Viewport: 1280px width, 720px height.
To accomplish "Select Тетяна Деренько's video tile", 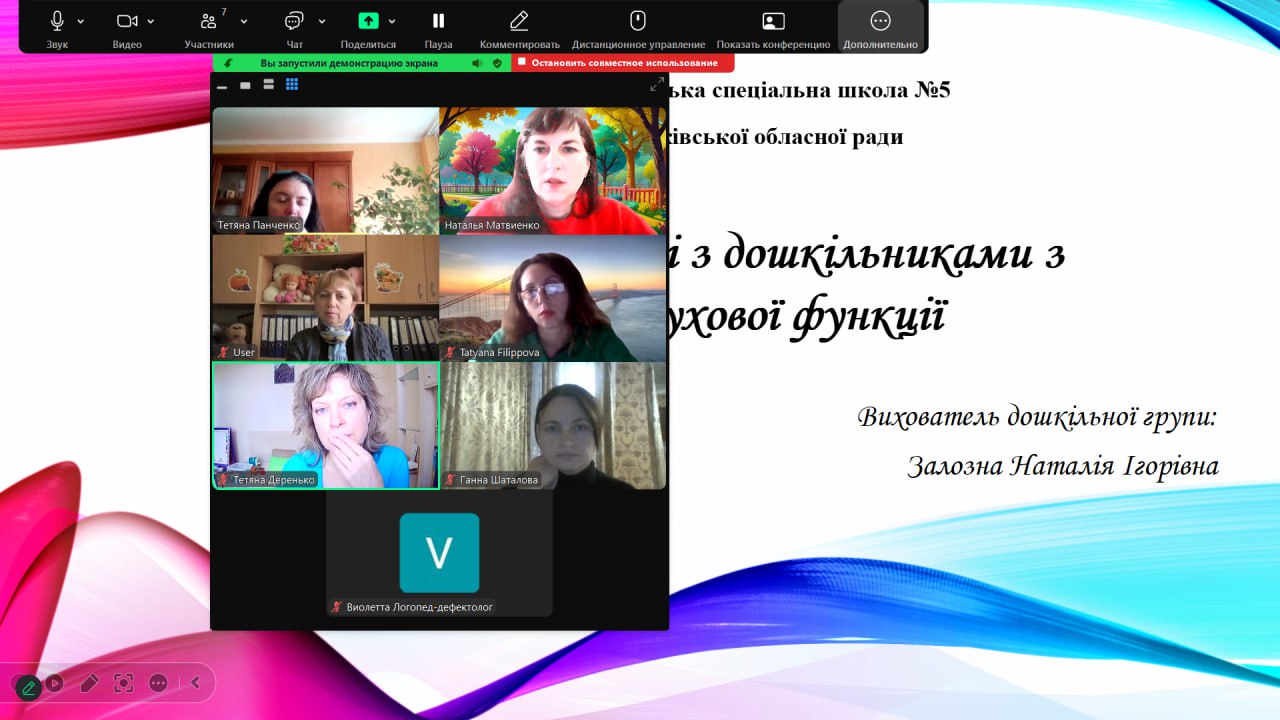I will click(x=326, y=425).
